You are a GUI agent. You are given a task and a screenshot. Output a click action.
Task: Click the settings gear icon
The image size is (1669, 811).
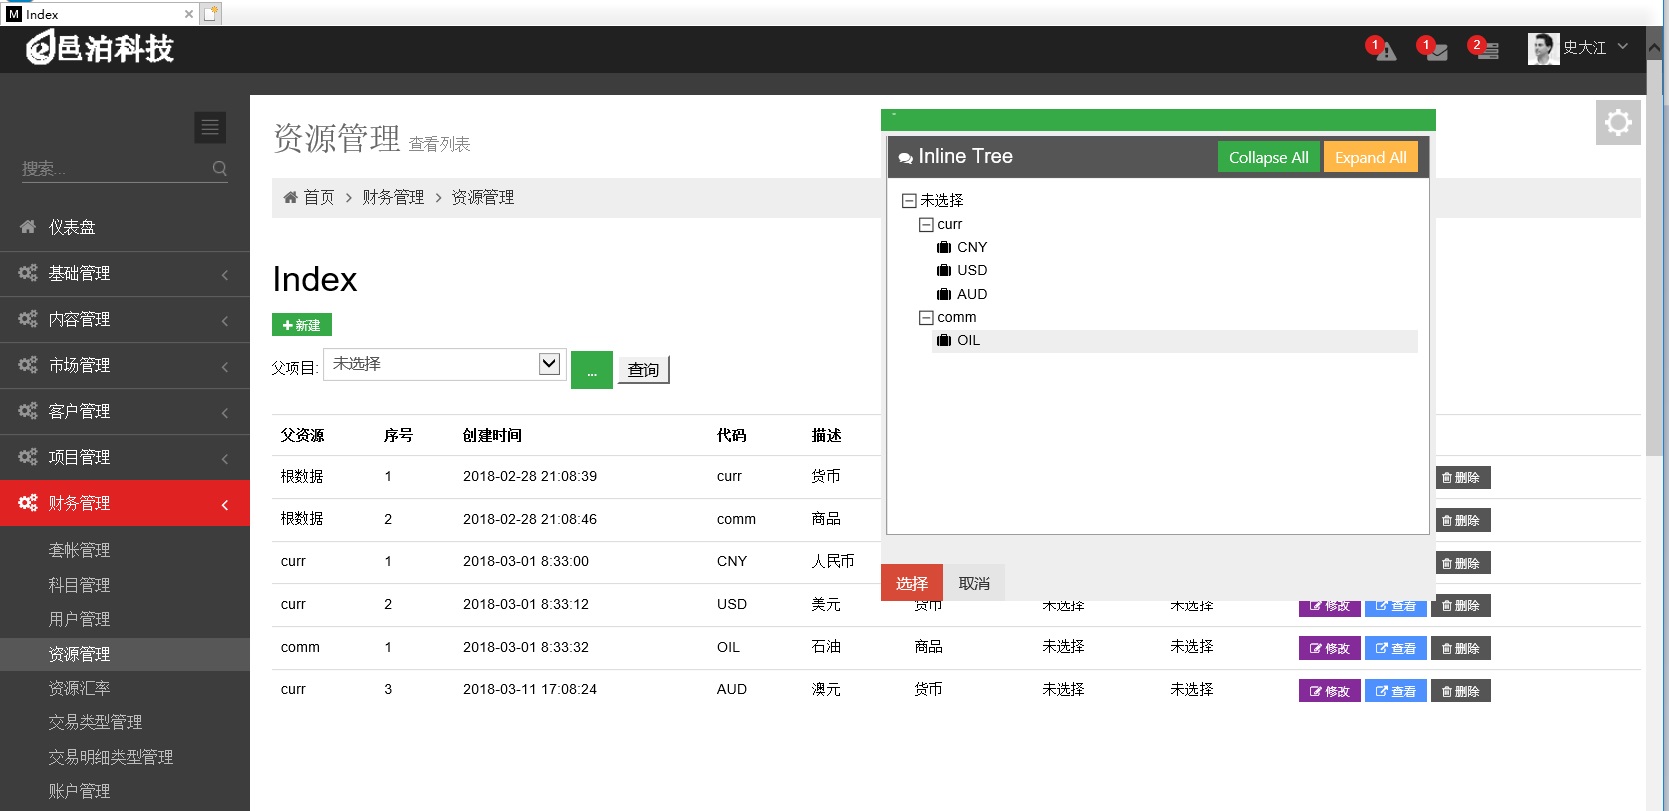tap(1617, 123)
